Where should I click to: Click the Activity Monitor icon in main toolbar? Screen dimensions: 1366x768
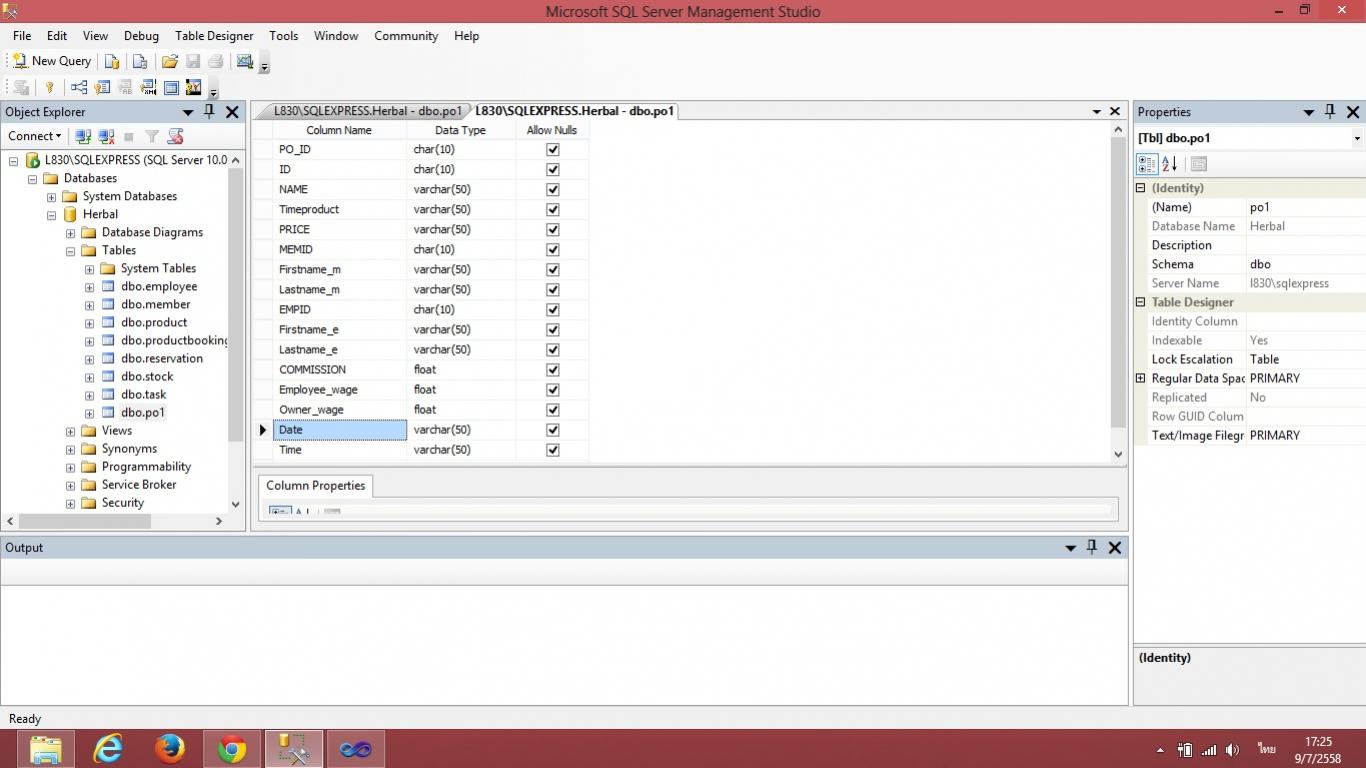[x=244, y=61]
